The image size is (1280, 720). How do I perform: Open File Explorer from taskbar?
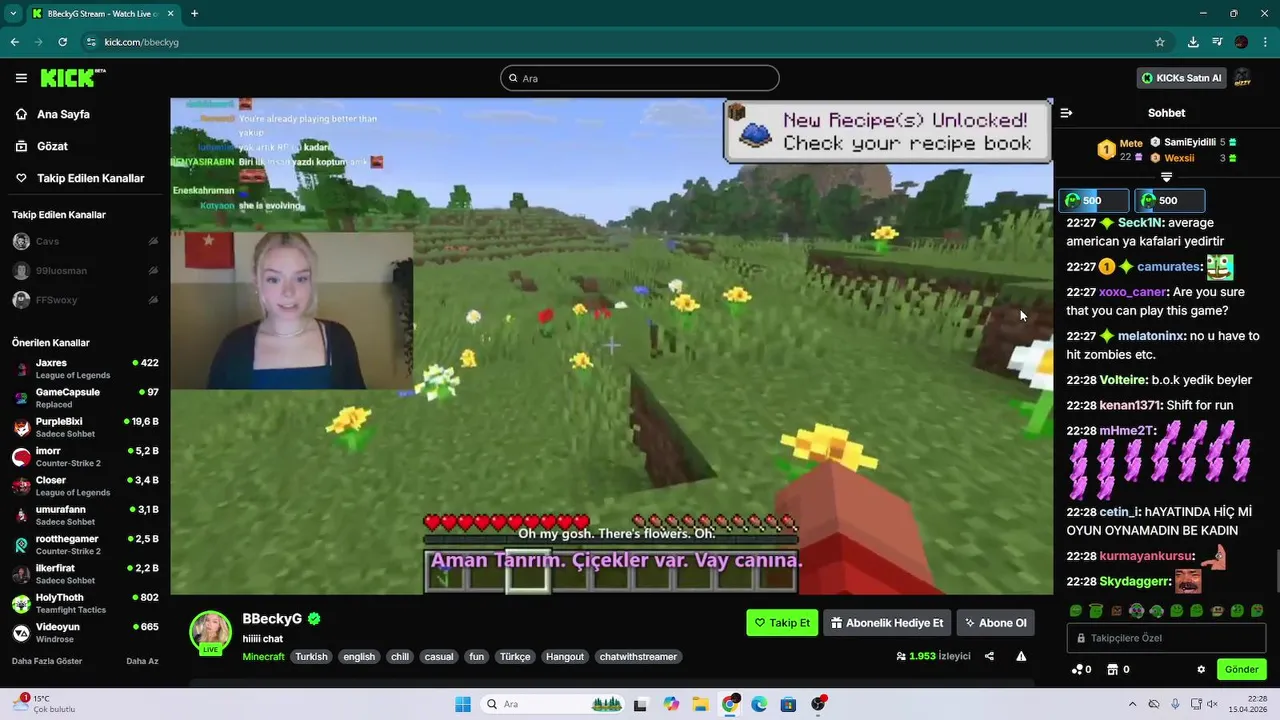(x=700, y=704)
